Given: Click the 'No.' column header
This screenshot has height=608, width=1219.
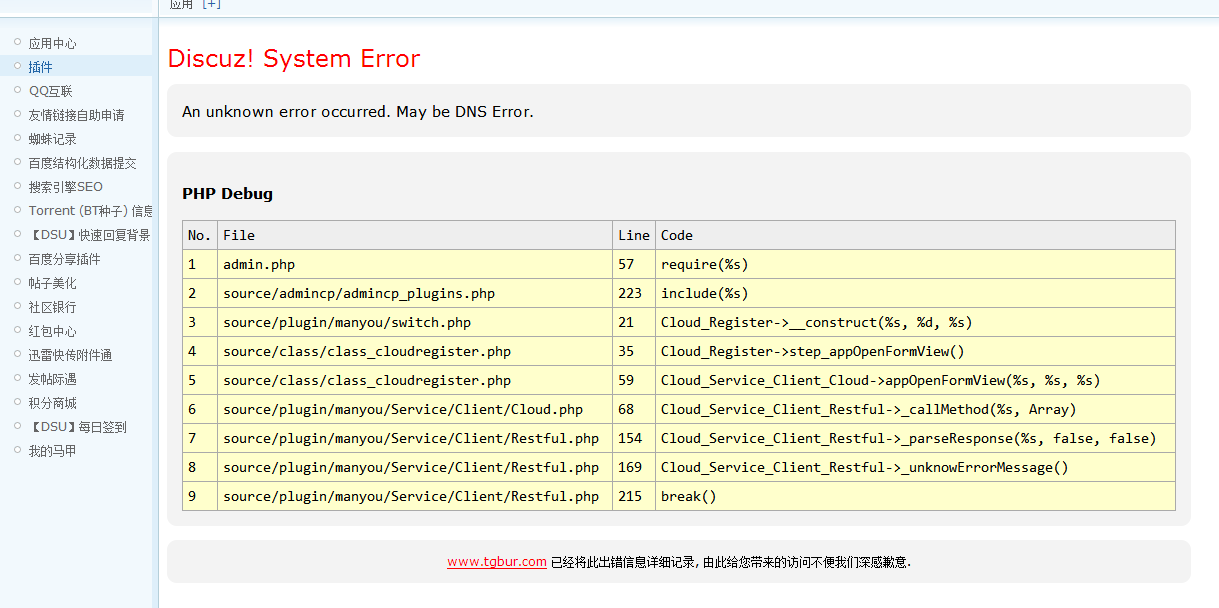Looking at the screenshot, I should coord(200,235).
